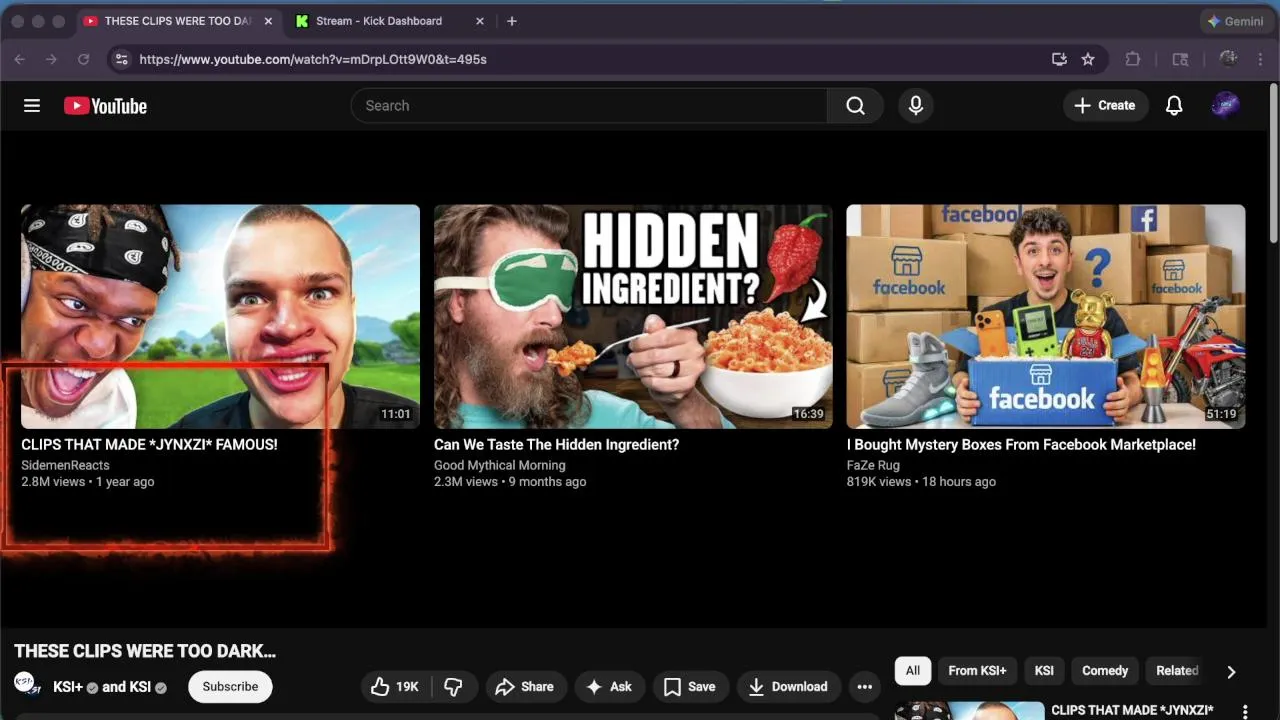Open Facebook mystery boxes video thumbnail
The height and width of the screenshot is (720, 1280).
1046,316
